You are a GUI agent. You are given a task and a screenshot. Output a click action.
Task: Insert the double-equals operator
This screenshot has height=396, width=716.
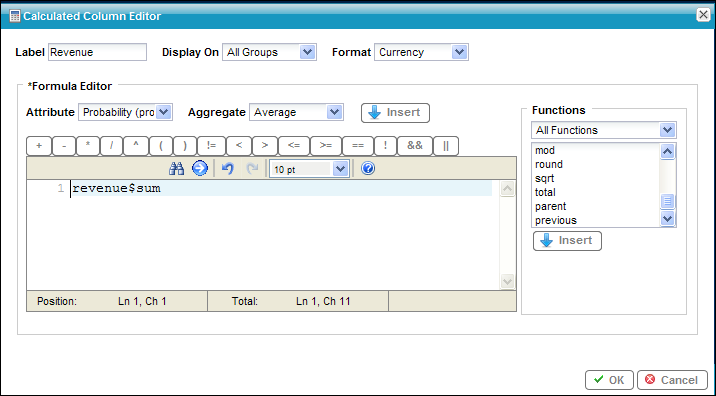pos(358,146)
